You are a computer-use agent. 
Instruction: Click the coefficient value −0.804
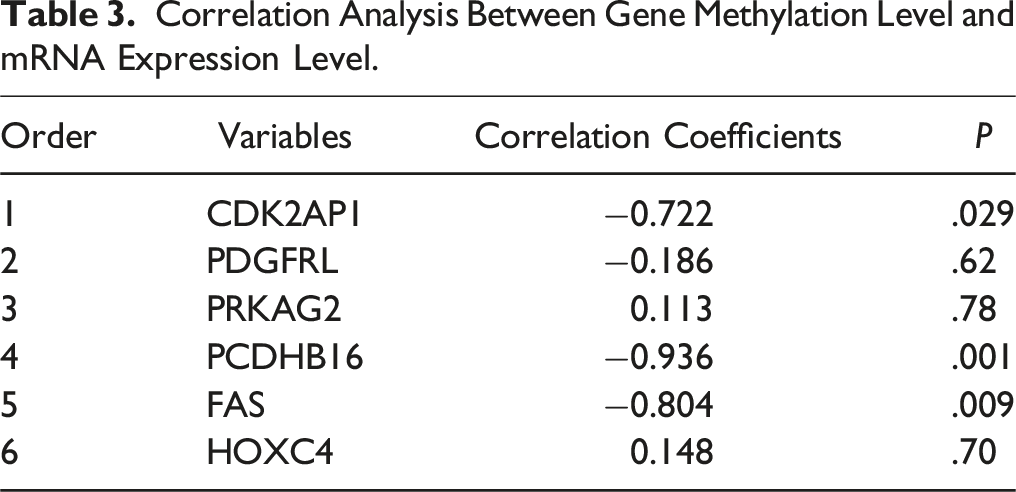coord(657,405)
